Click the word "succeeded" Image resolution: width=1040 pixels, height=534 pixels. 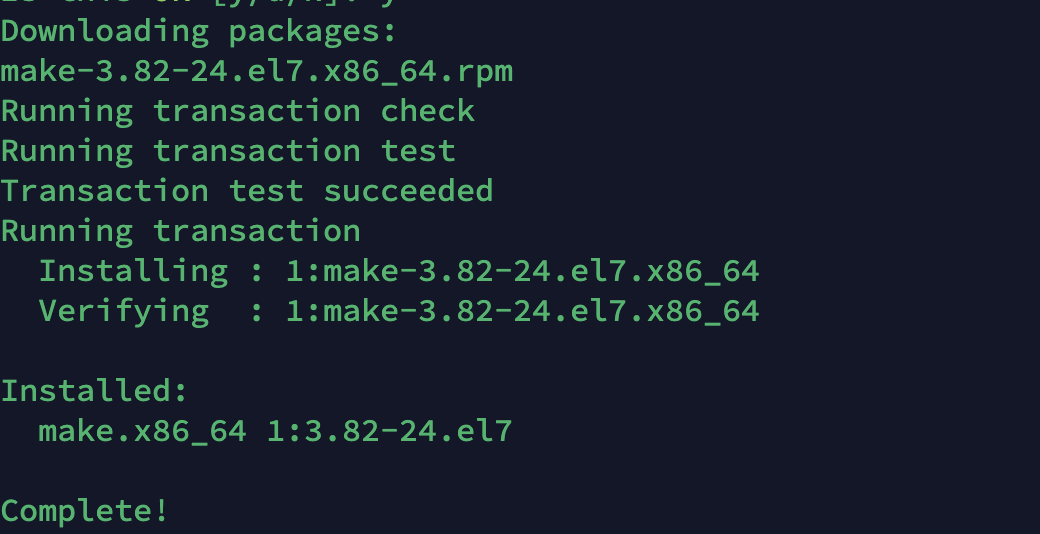(x=408, y=191)
